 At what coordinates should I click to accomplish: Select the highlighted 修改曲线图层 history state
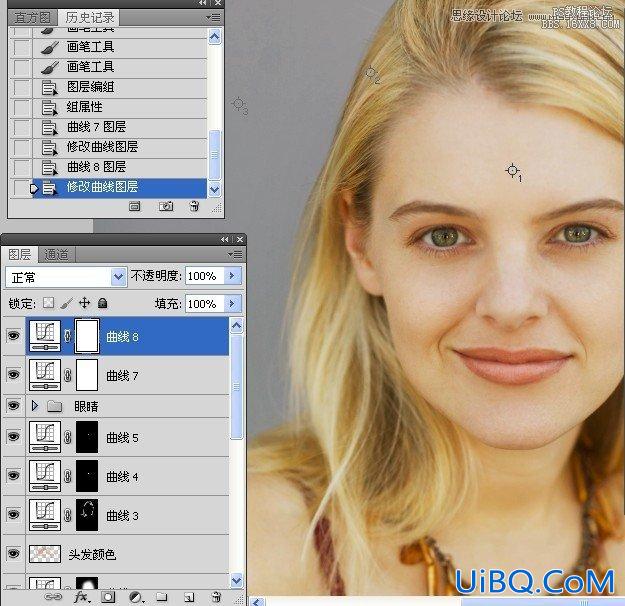pyautogui.click(x=120, y=187)
